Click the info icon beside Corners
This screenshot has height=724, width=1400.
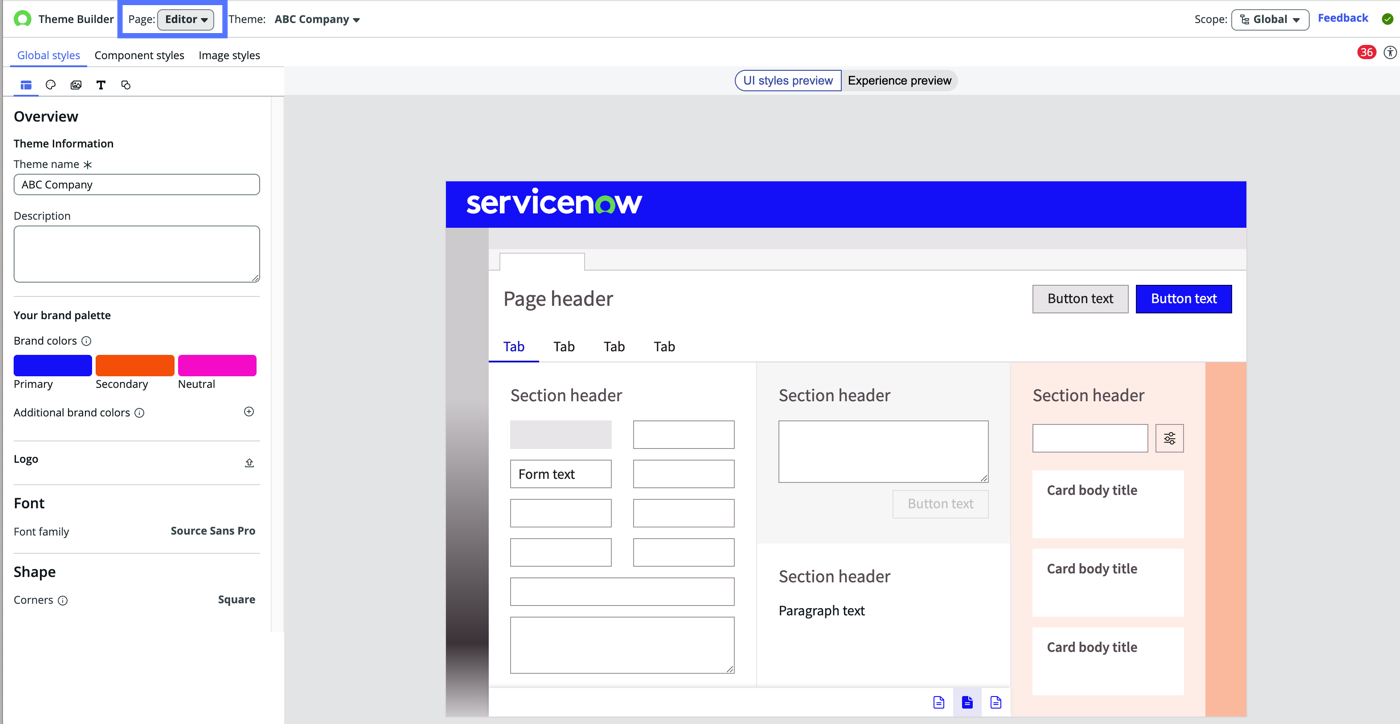pyautogui.click(x=63, y=601)
